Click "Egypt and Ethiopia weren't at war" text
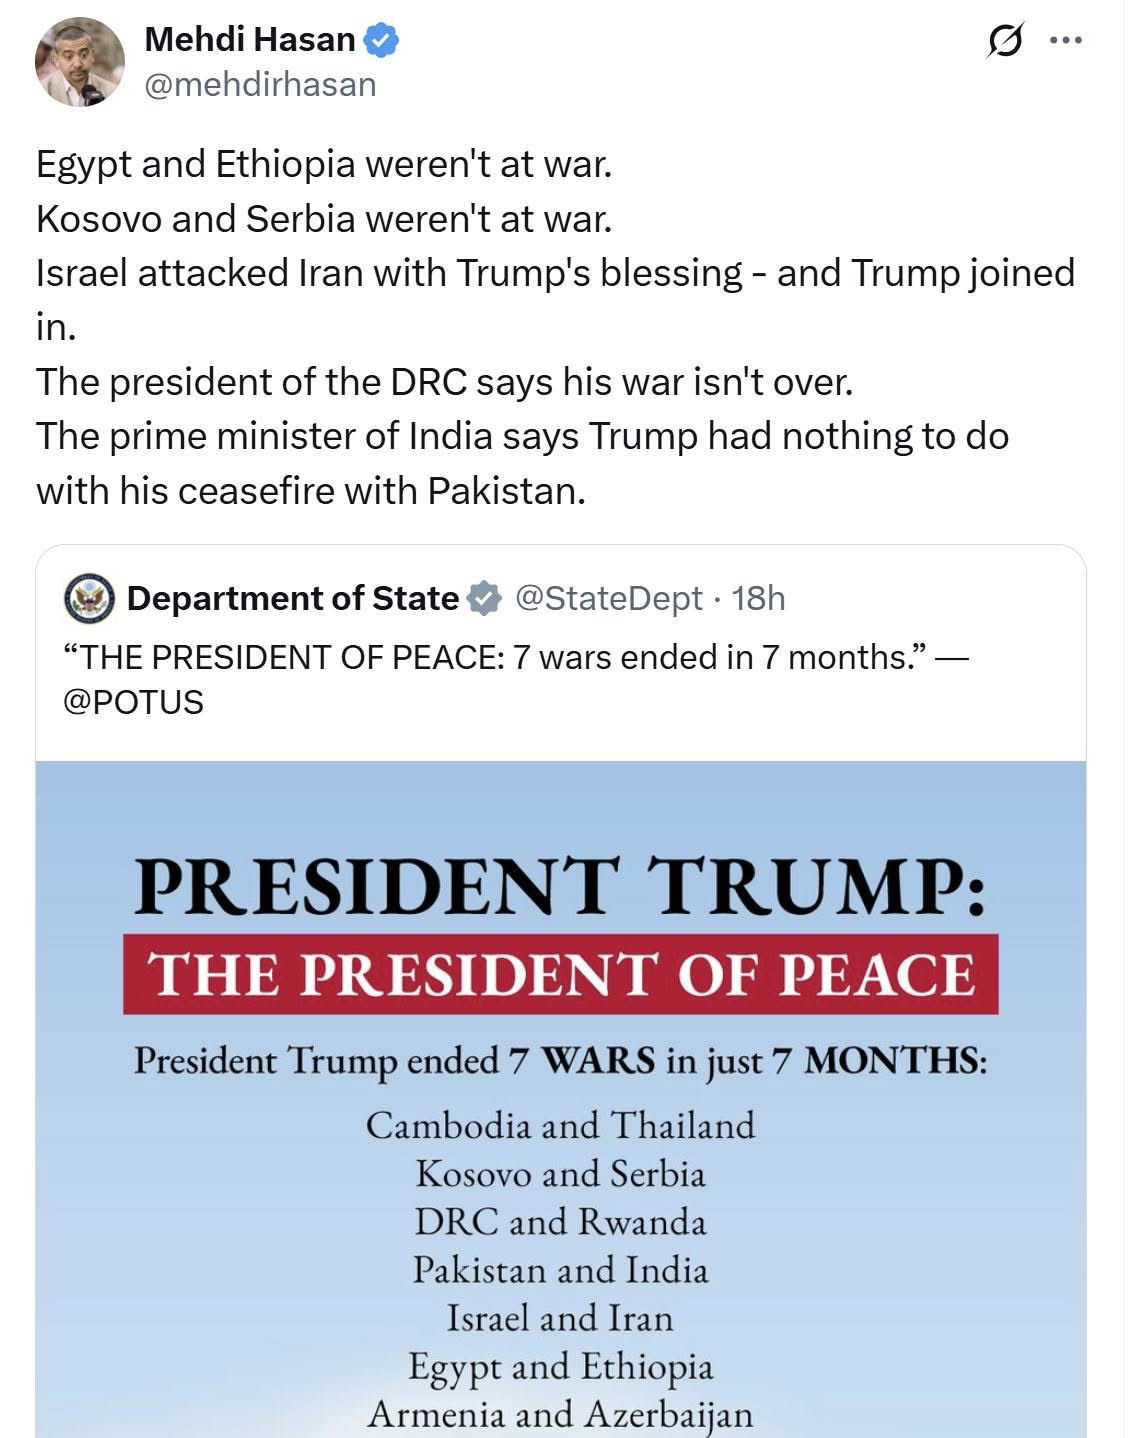Viewport: 1132px width, 1438px height. pyautogui.click(x=323, y=164)
